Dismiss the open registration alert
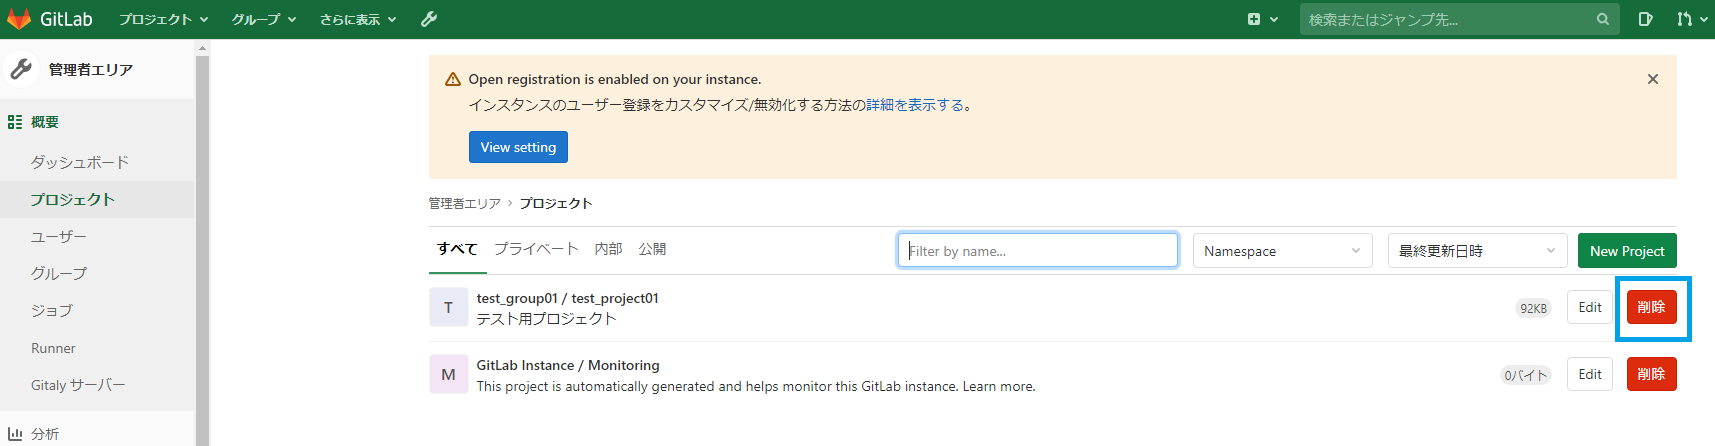The height and width of the screenshot is (446, 1715). click(1653, 79)
